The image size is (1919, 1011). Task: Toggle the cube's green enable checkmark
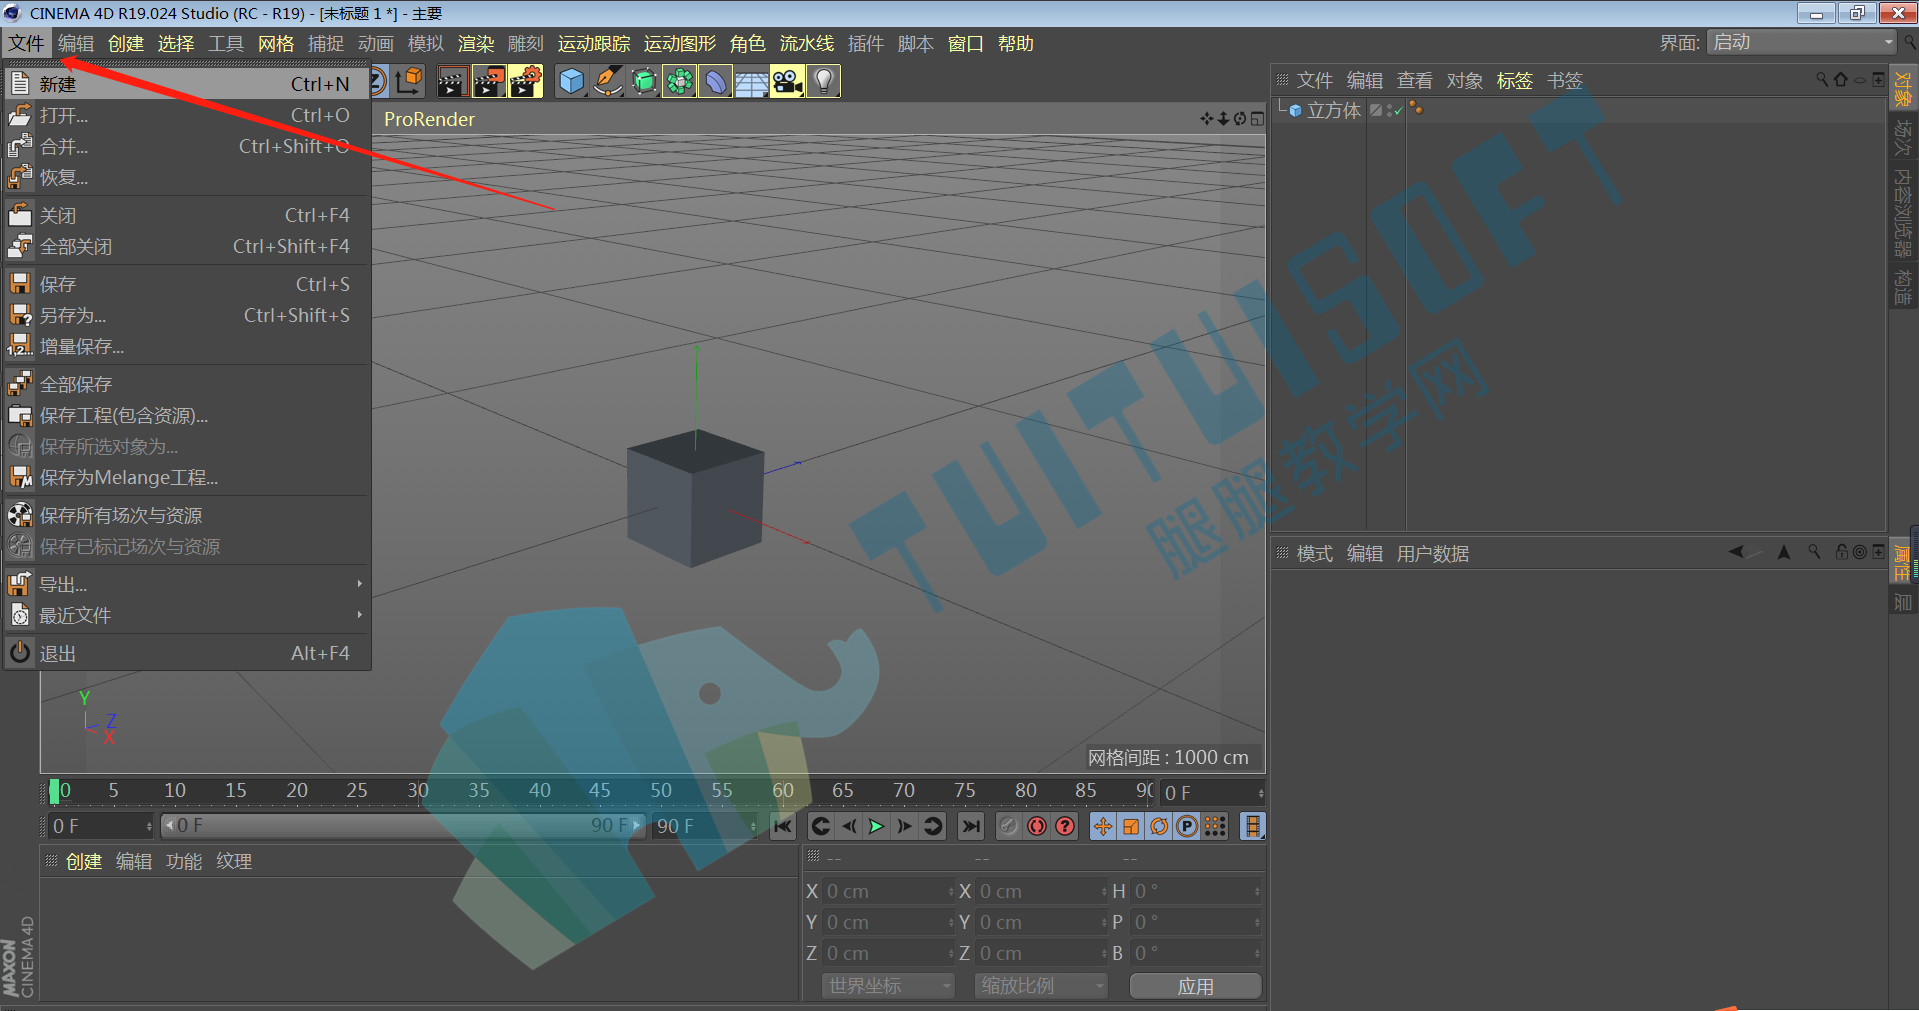tap(1398, 111)
